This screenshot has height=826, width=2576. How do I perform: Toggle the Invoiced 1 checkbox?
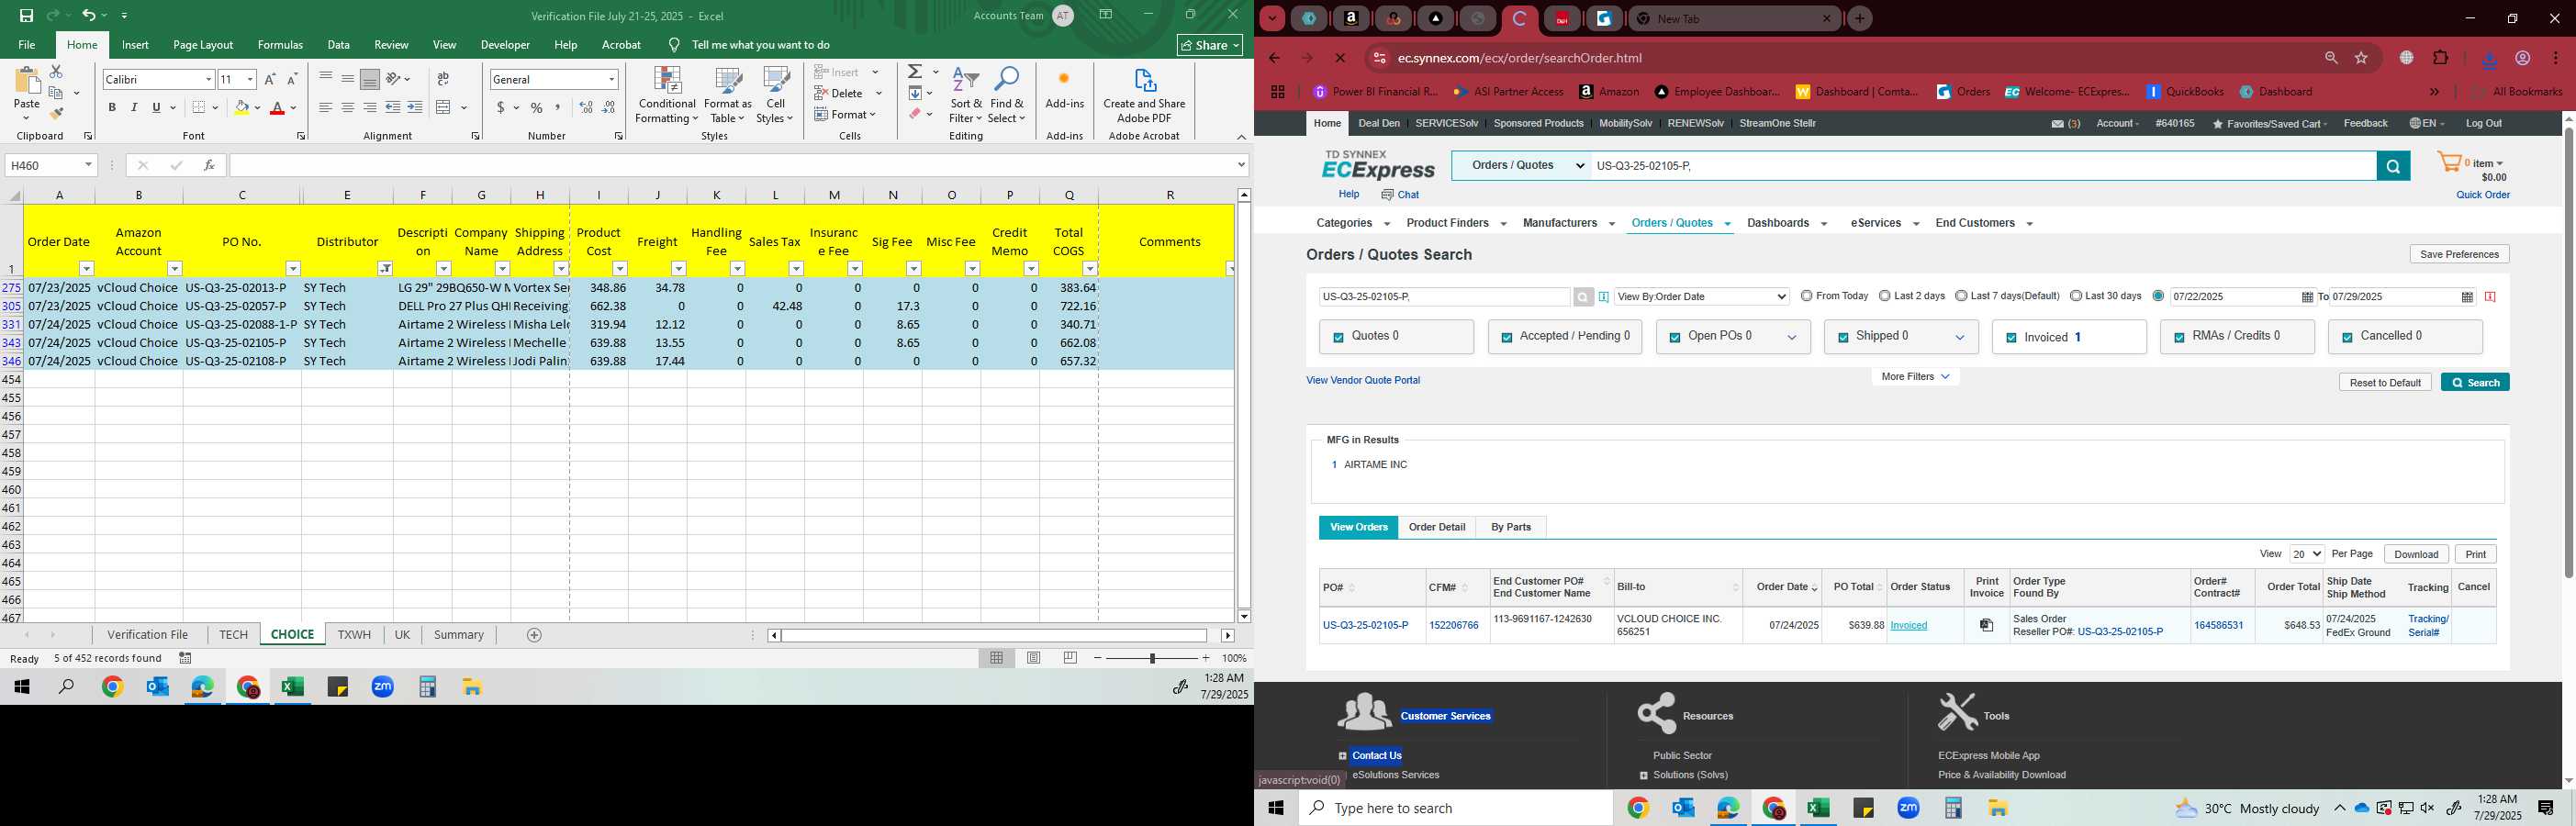tap(2011, 338)
